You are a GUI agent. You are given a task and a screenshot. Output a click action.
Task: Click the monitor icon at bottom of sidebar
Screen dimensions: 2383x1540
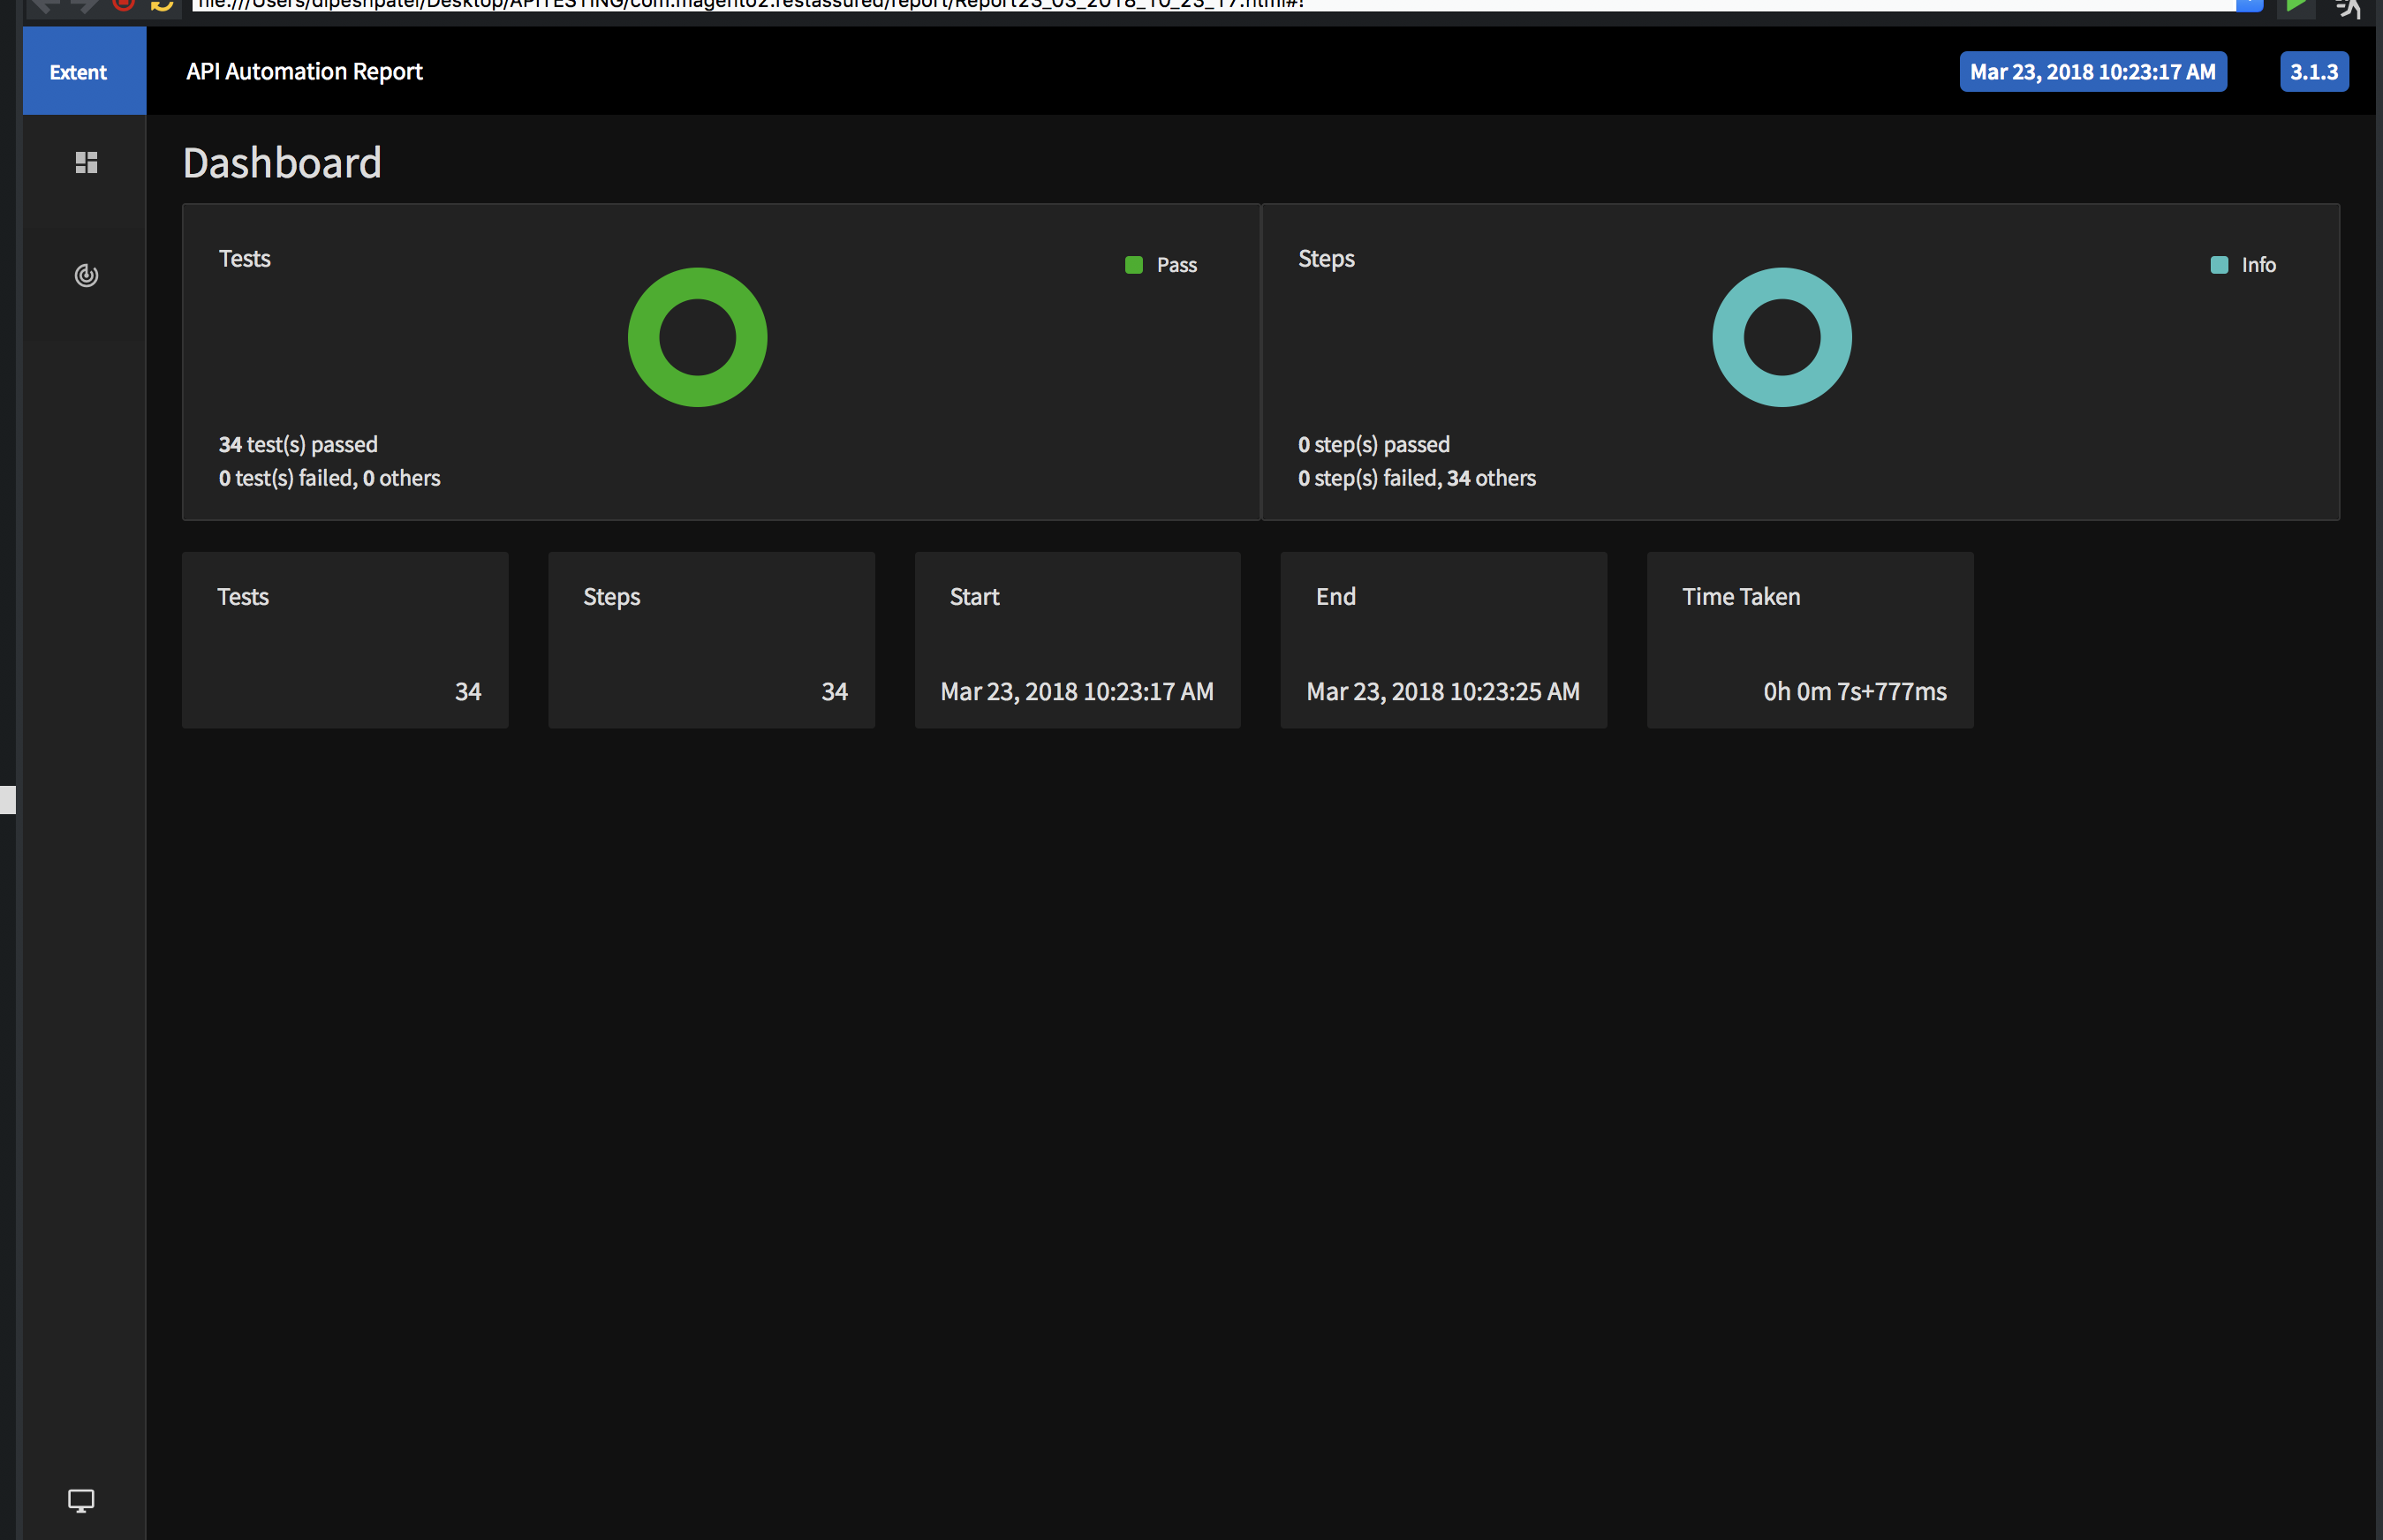tap(80, 1500)
